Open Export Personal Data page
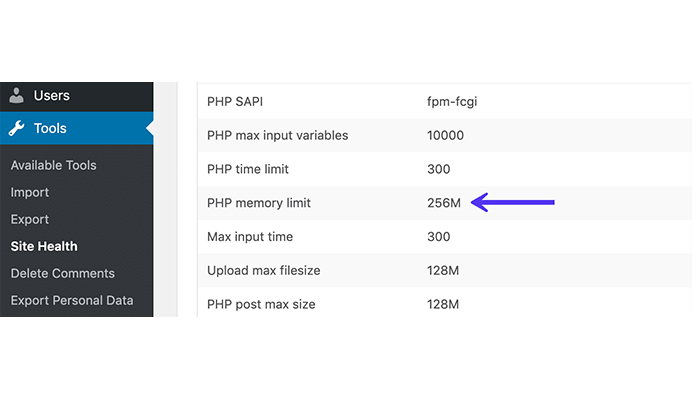 pos(72,301)
